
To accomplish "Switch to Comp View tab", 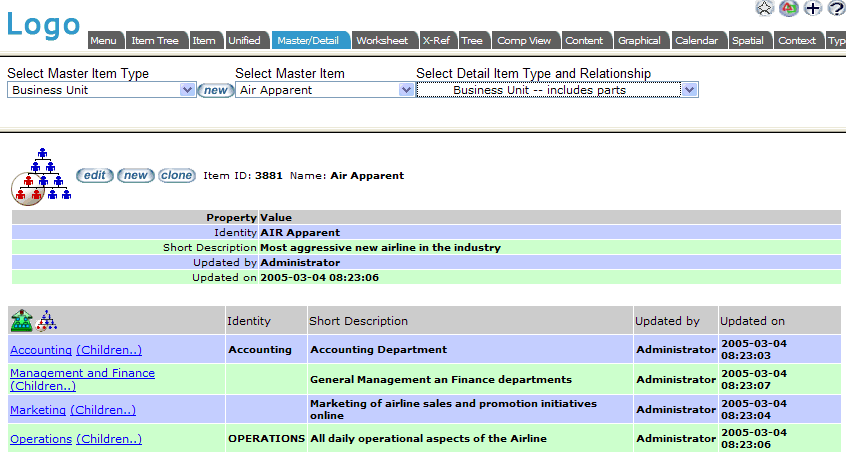I will pos(524,40).
